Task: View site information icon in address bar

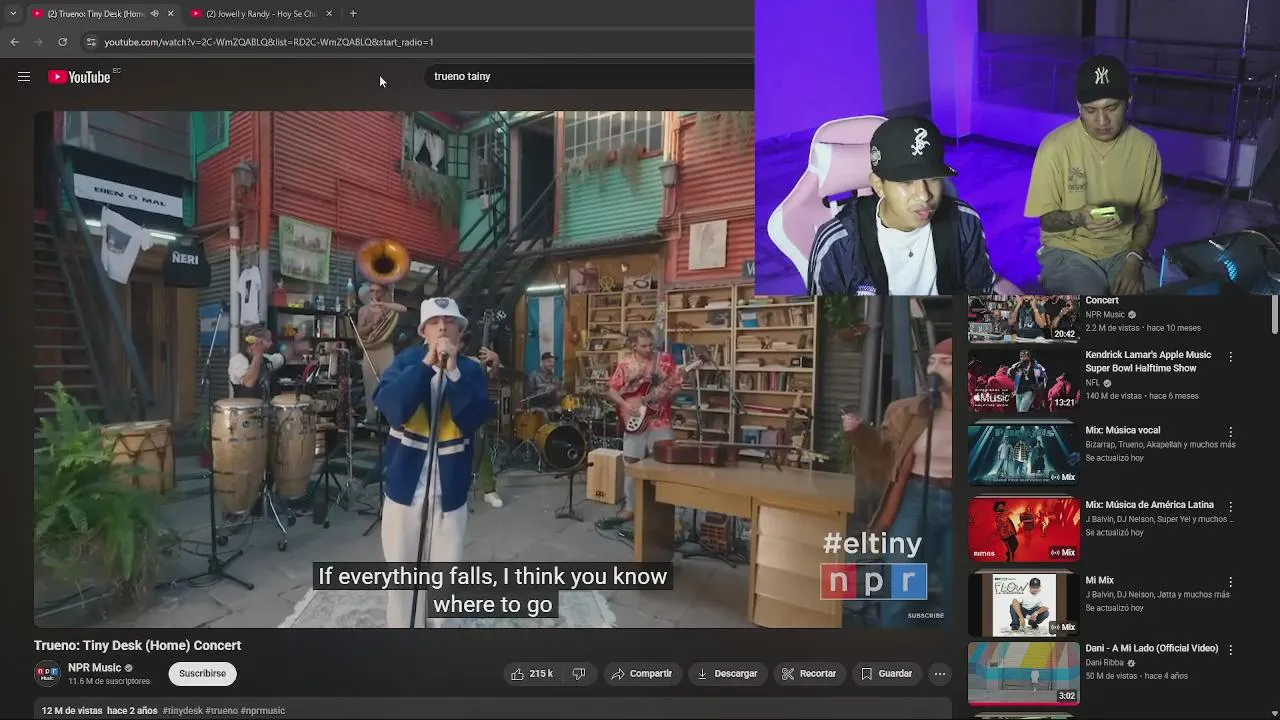Action: click(91, 42)
